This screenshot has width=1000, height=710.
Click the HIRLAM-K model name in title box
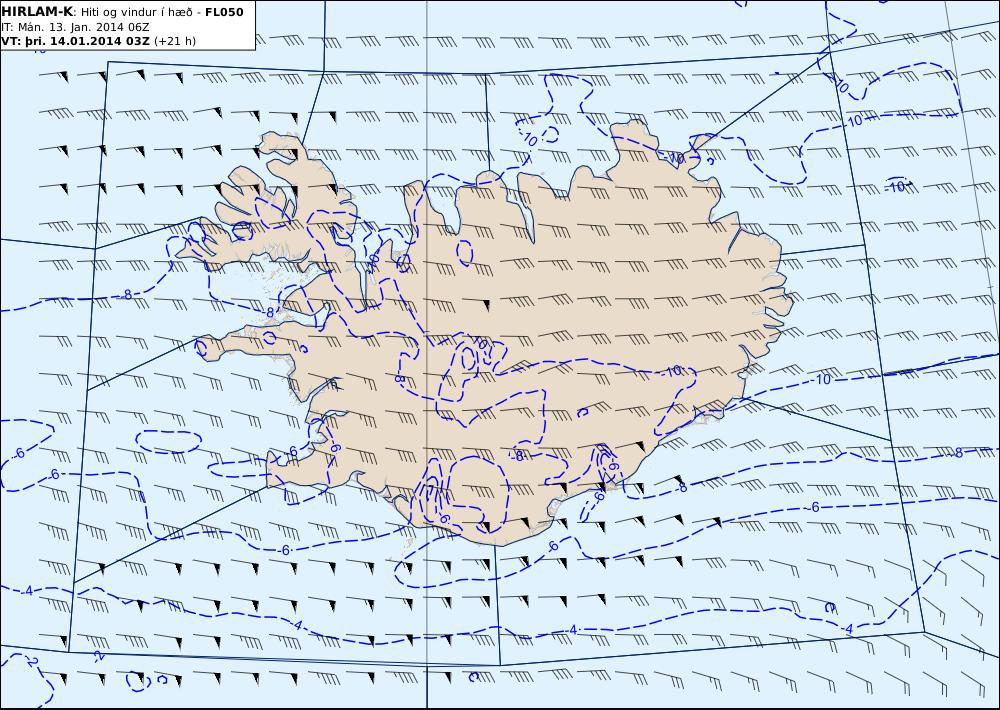click(x=37, y=12)
